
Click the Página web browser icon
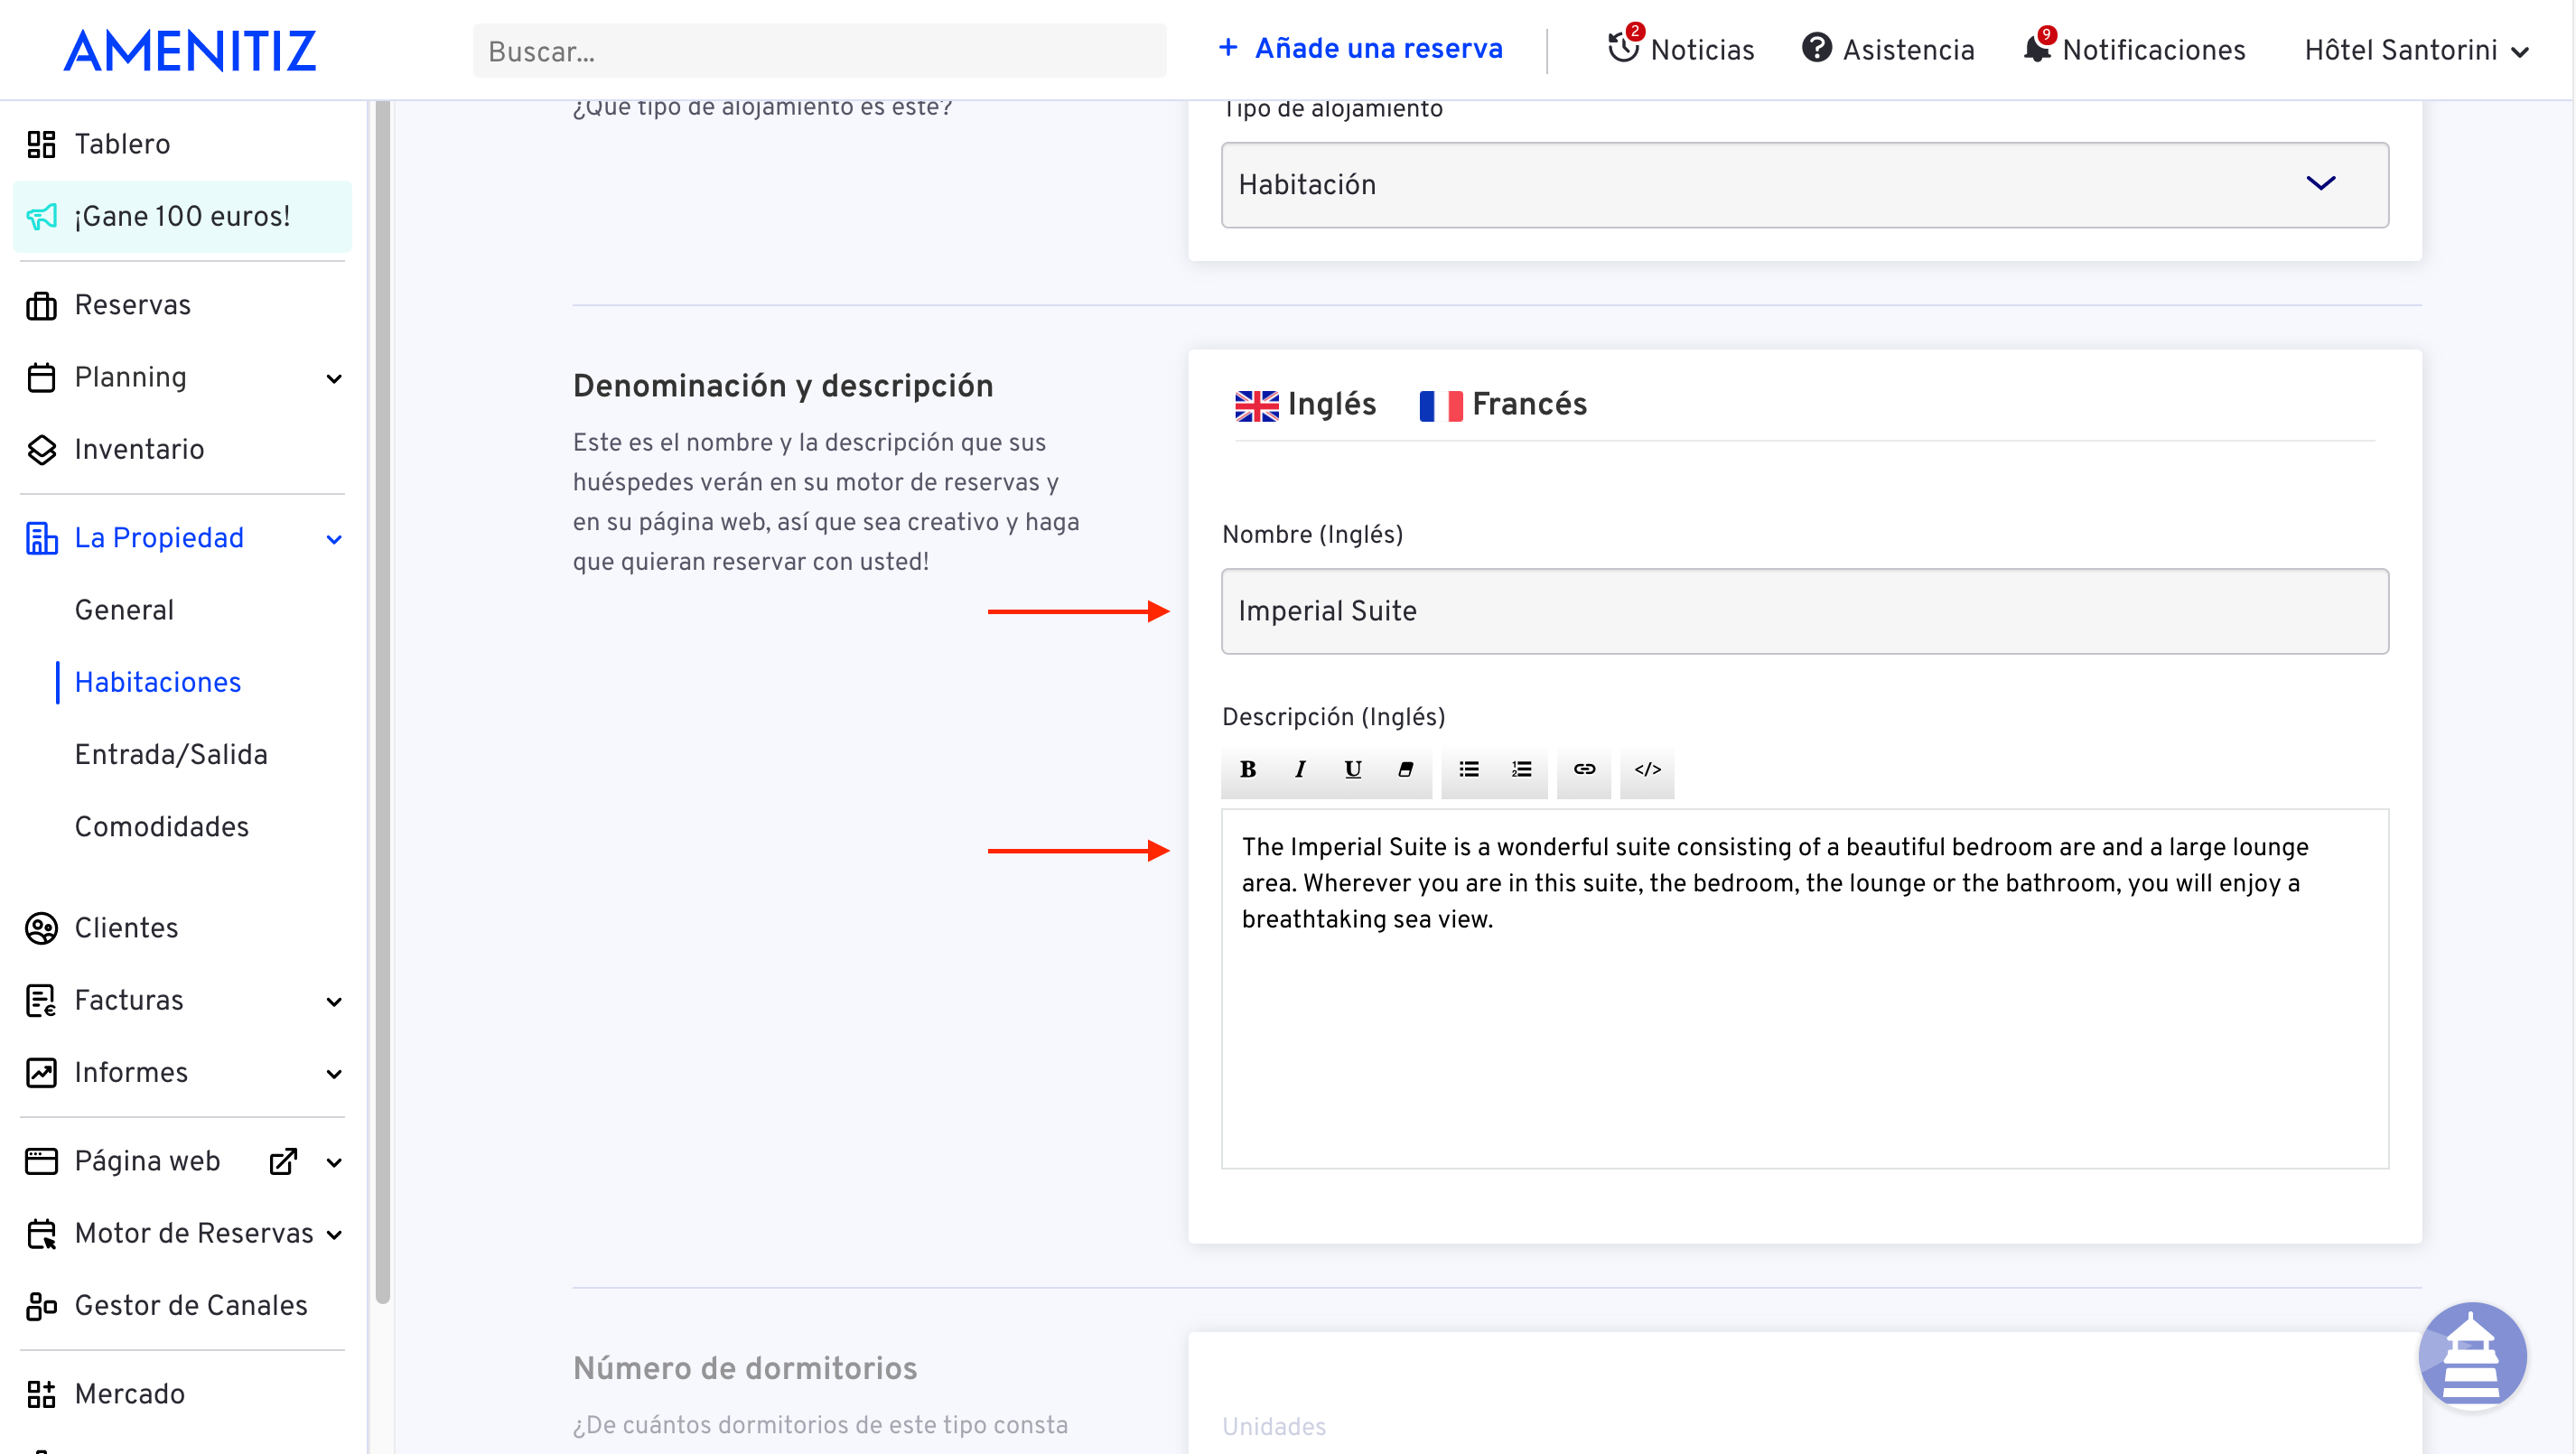[41, 1162]
